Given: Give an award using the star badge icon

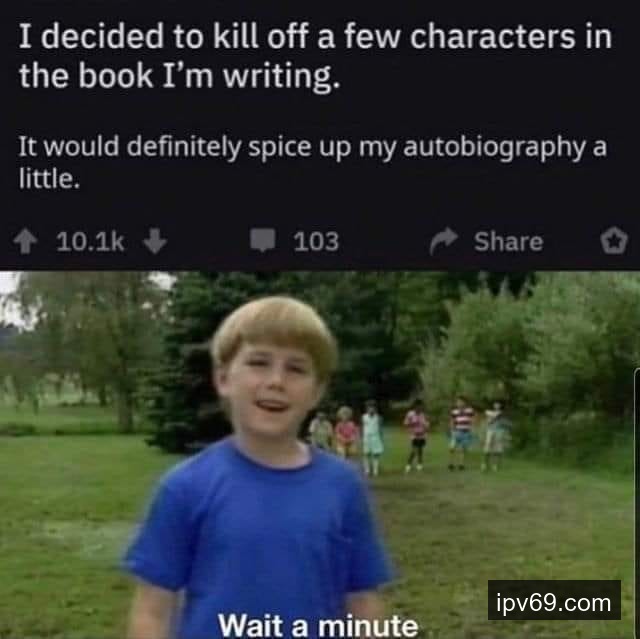Looking at the screenshot, I should (x=614, y=241).
